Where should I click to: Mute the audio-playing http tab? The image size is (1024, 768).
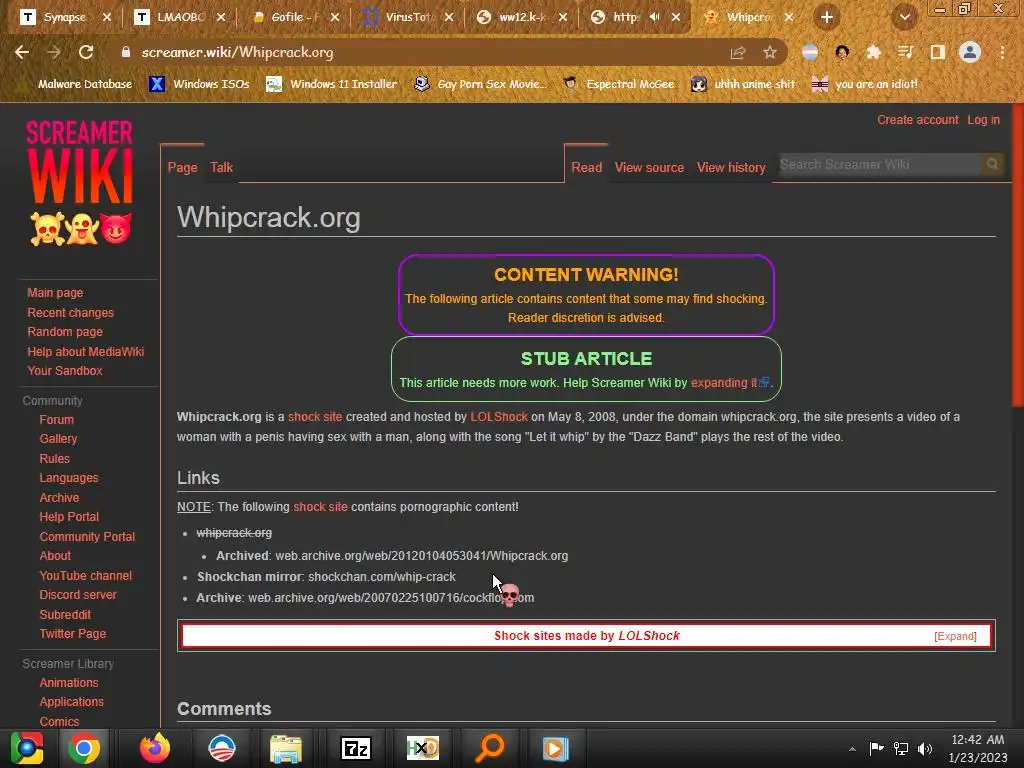click(654, 17)
